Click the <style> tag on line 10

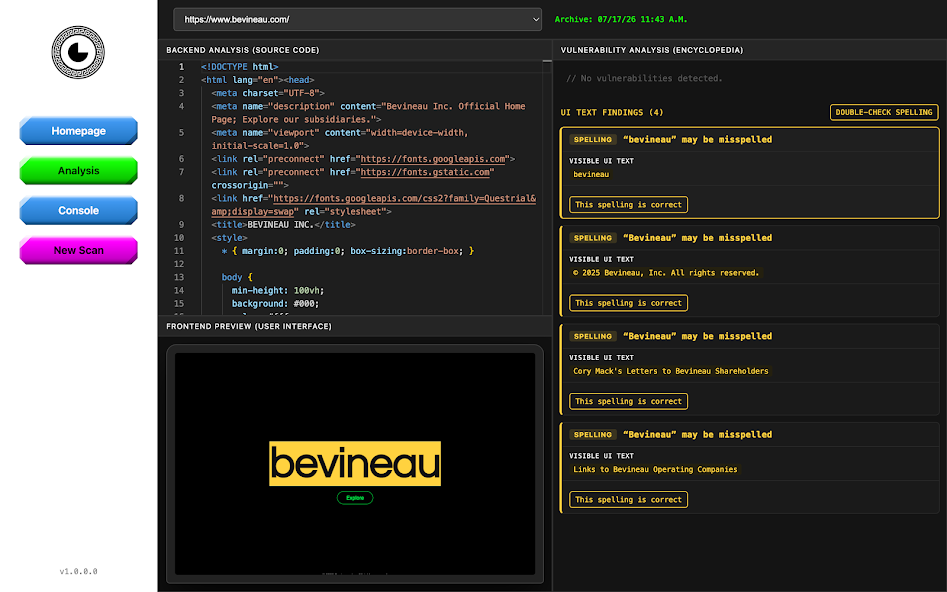coord(230,238)
